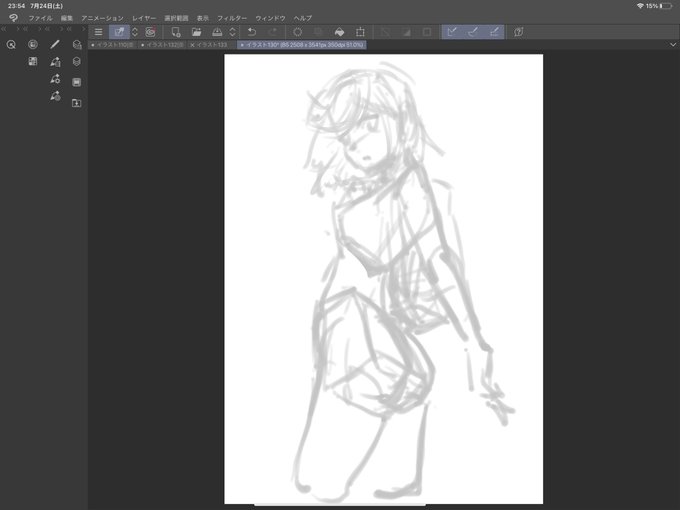
Task: Click the Scale/Rotate transform icon
Action: pos(360,32)
